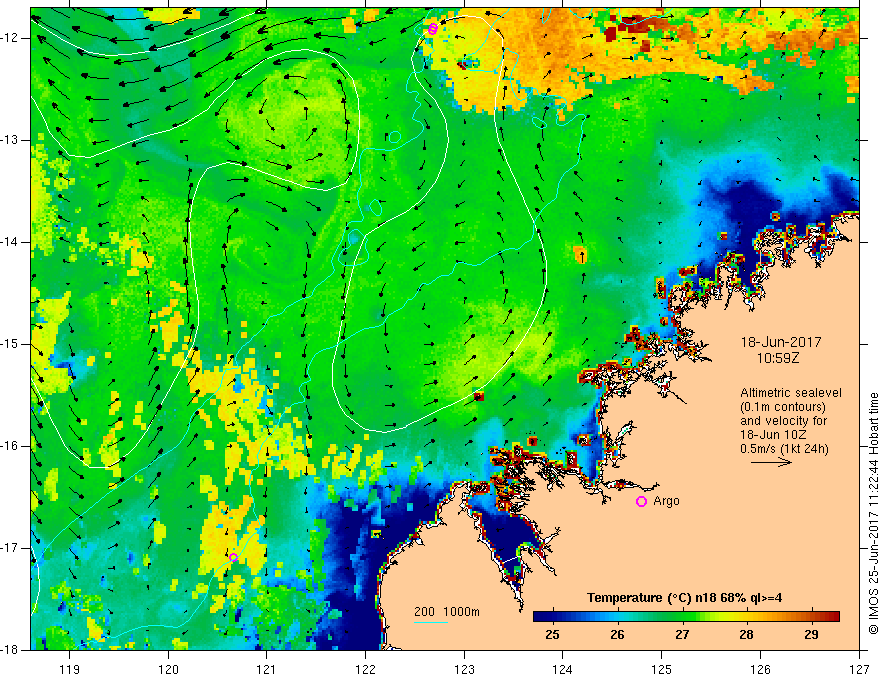Click the green 27 degree colorbar section

[x=682, y=617]
